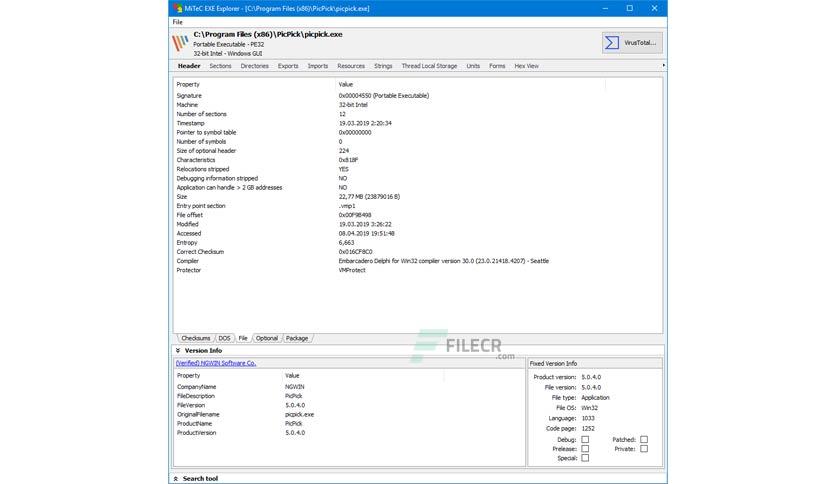Toggle the Patched checkbox
This screenshot has width=836, height=484.
tap(644, 440)
